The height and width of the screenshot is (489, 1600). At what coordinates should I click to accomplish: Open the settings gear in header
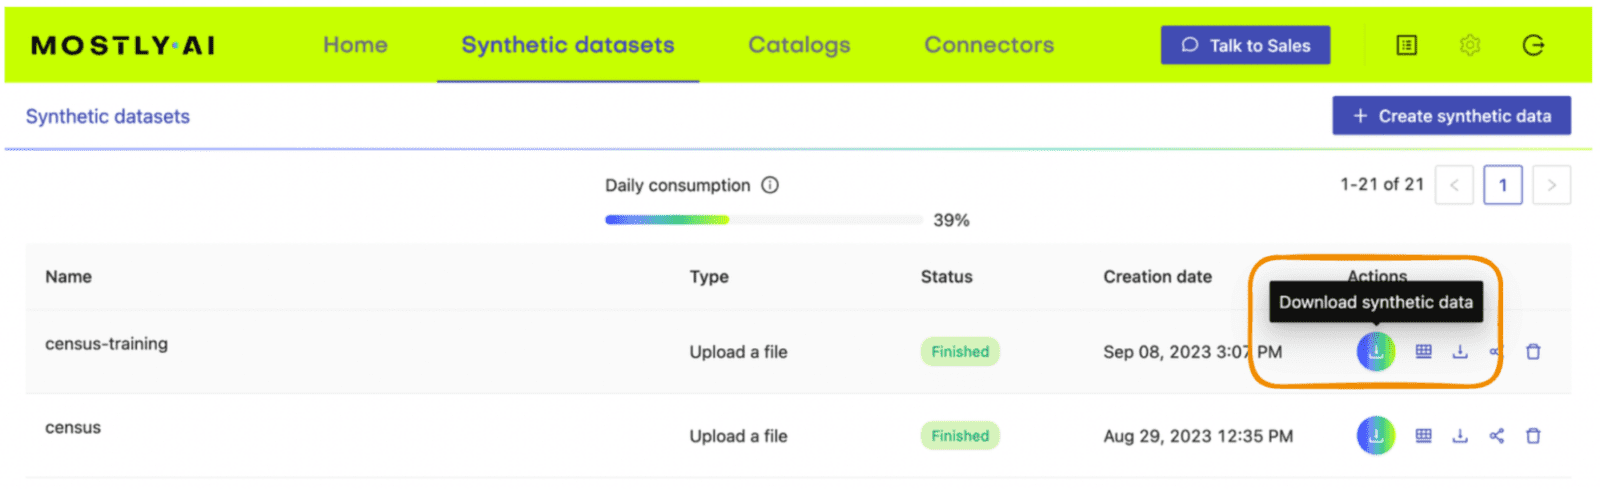(x=1469, y=45)
